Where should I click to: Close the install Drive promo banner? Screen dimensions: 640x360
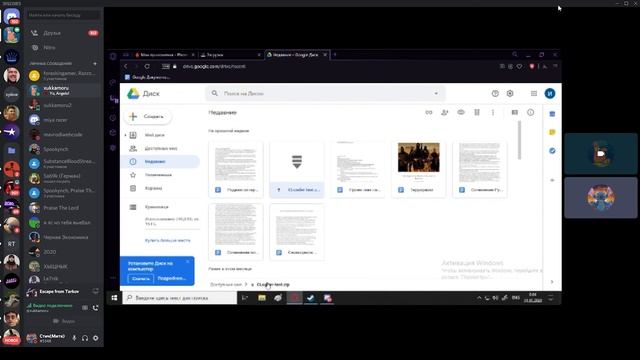[188, 262]
